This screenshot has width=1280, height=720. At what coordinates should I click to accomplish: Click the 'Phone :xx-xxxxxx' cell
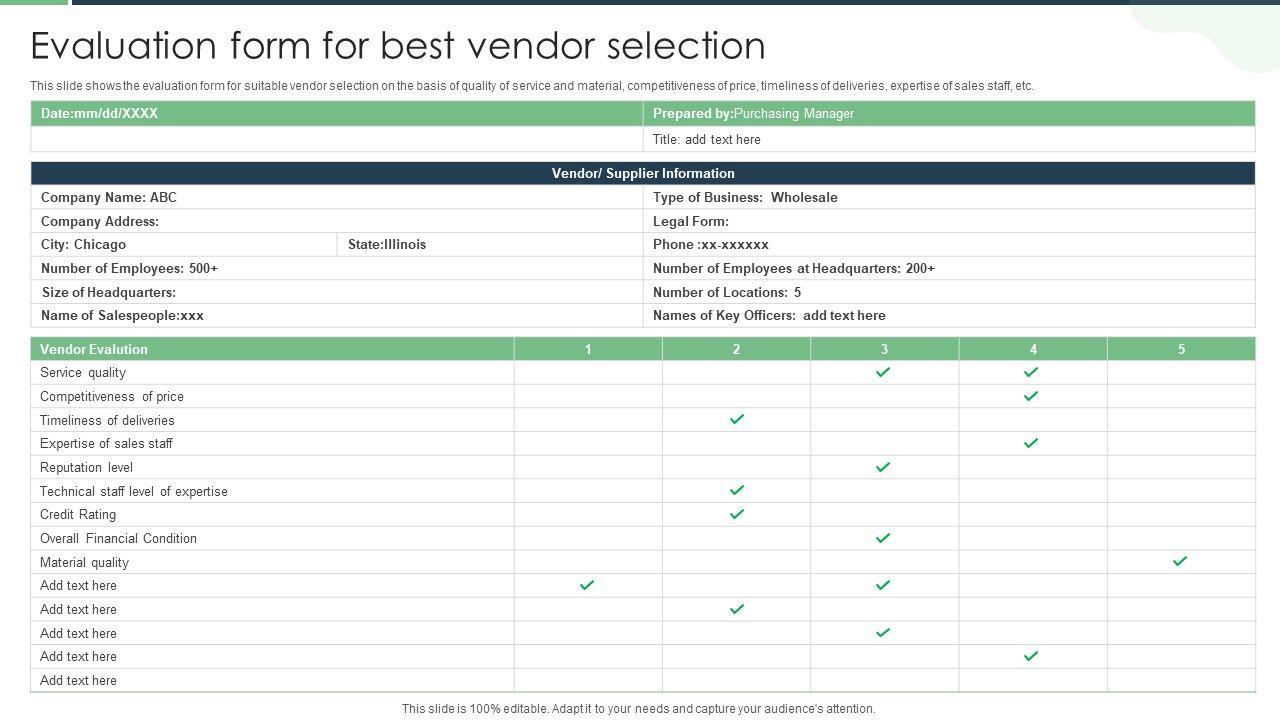click(x=949, y=244)
